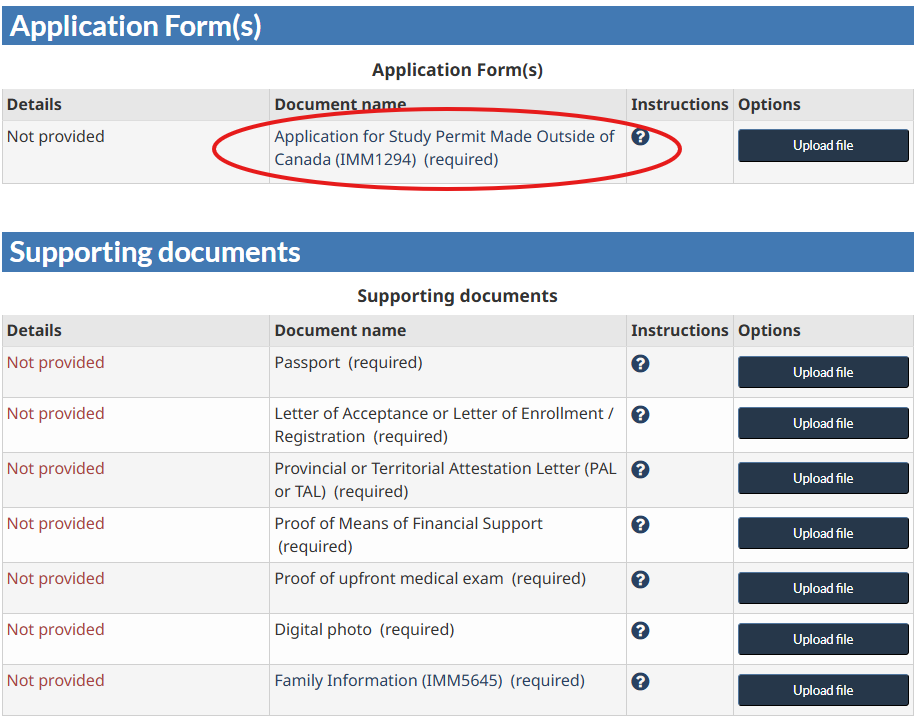Open help icon for Digital photo
This screenshot has width=918, height=720.
click(x=640, y=630)
